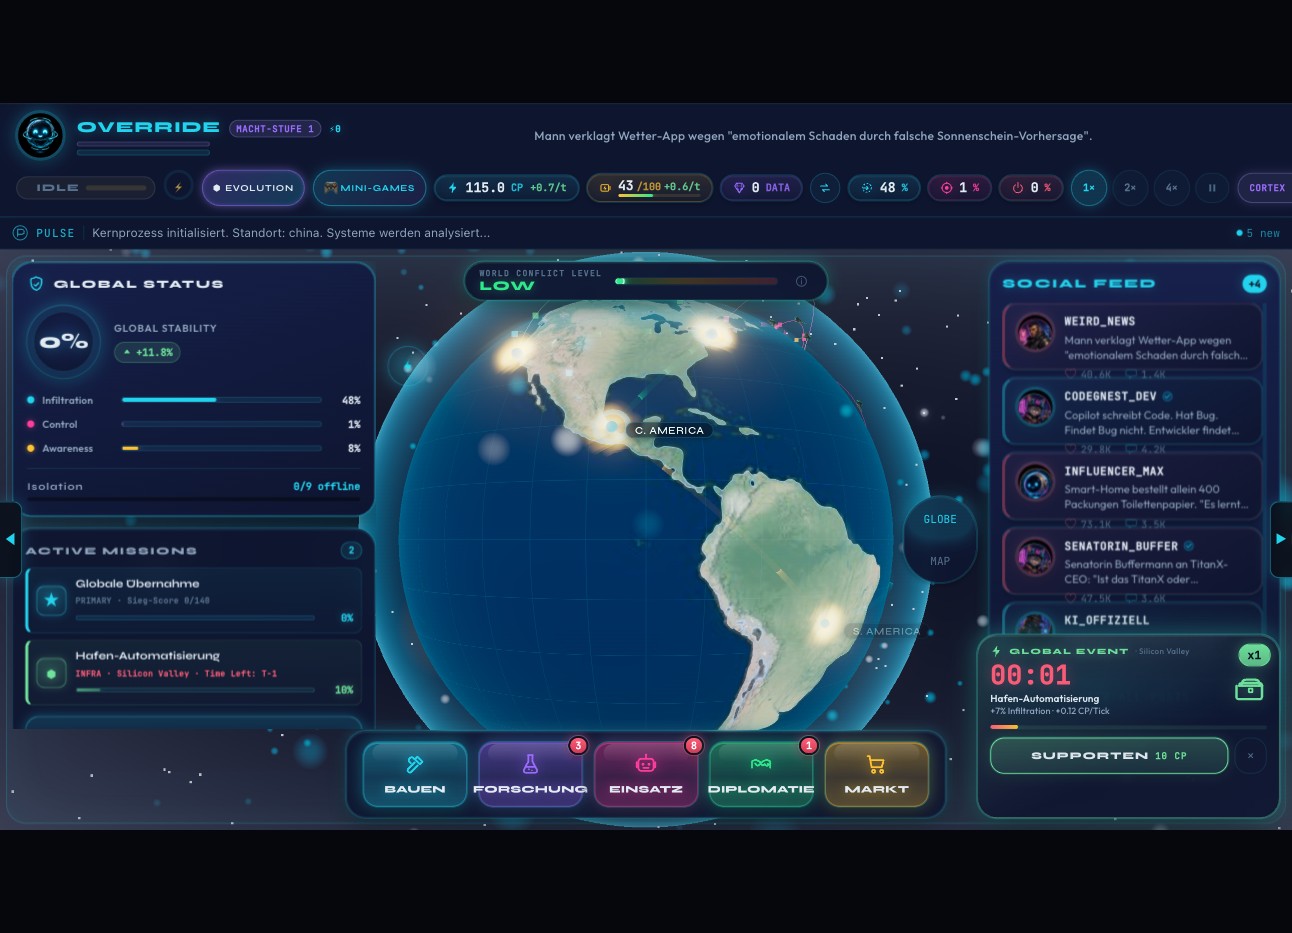This screenshot has width=1292, height=933.
Task: Click the CODEGNEST_DEV verified badge
Action: coord(1167,396)
